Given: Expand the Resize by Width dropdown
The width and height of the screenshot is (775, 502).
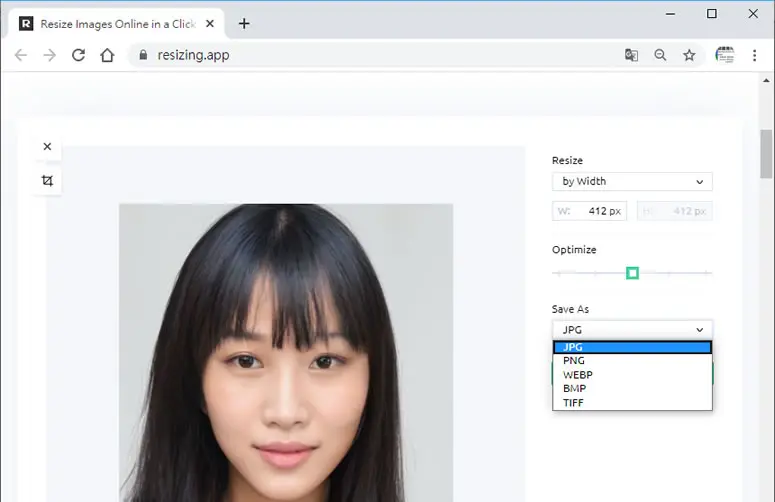Looking at the screenshot, I should (x=632, y=181).
